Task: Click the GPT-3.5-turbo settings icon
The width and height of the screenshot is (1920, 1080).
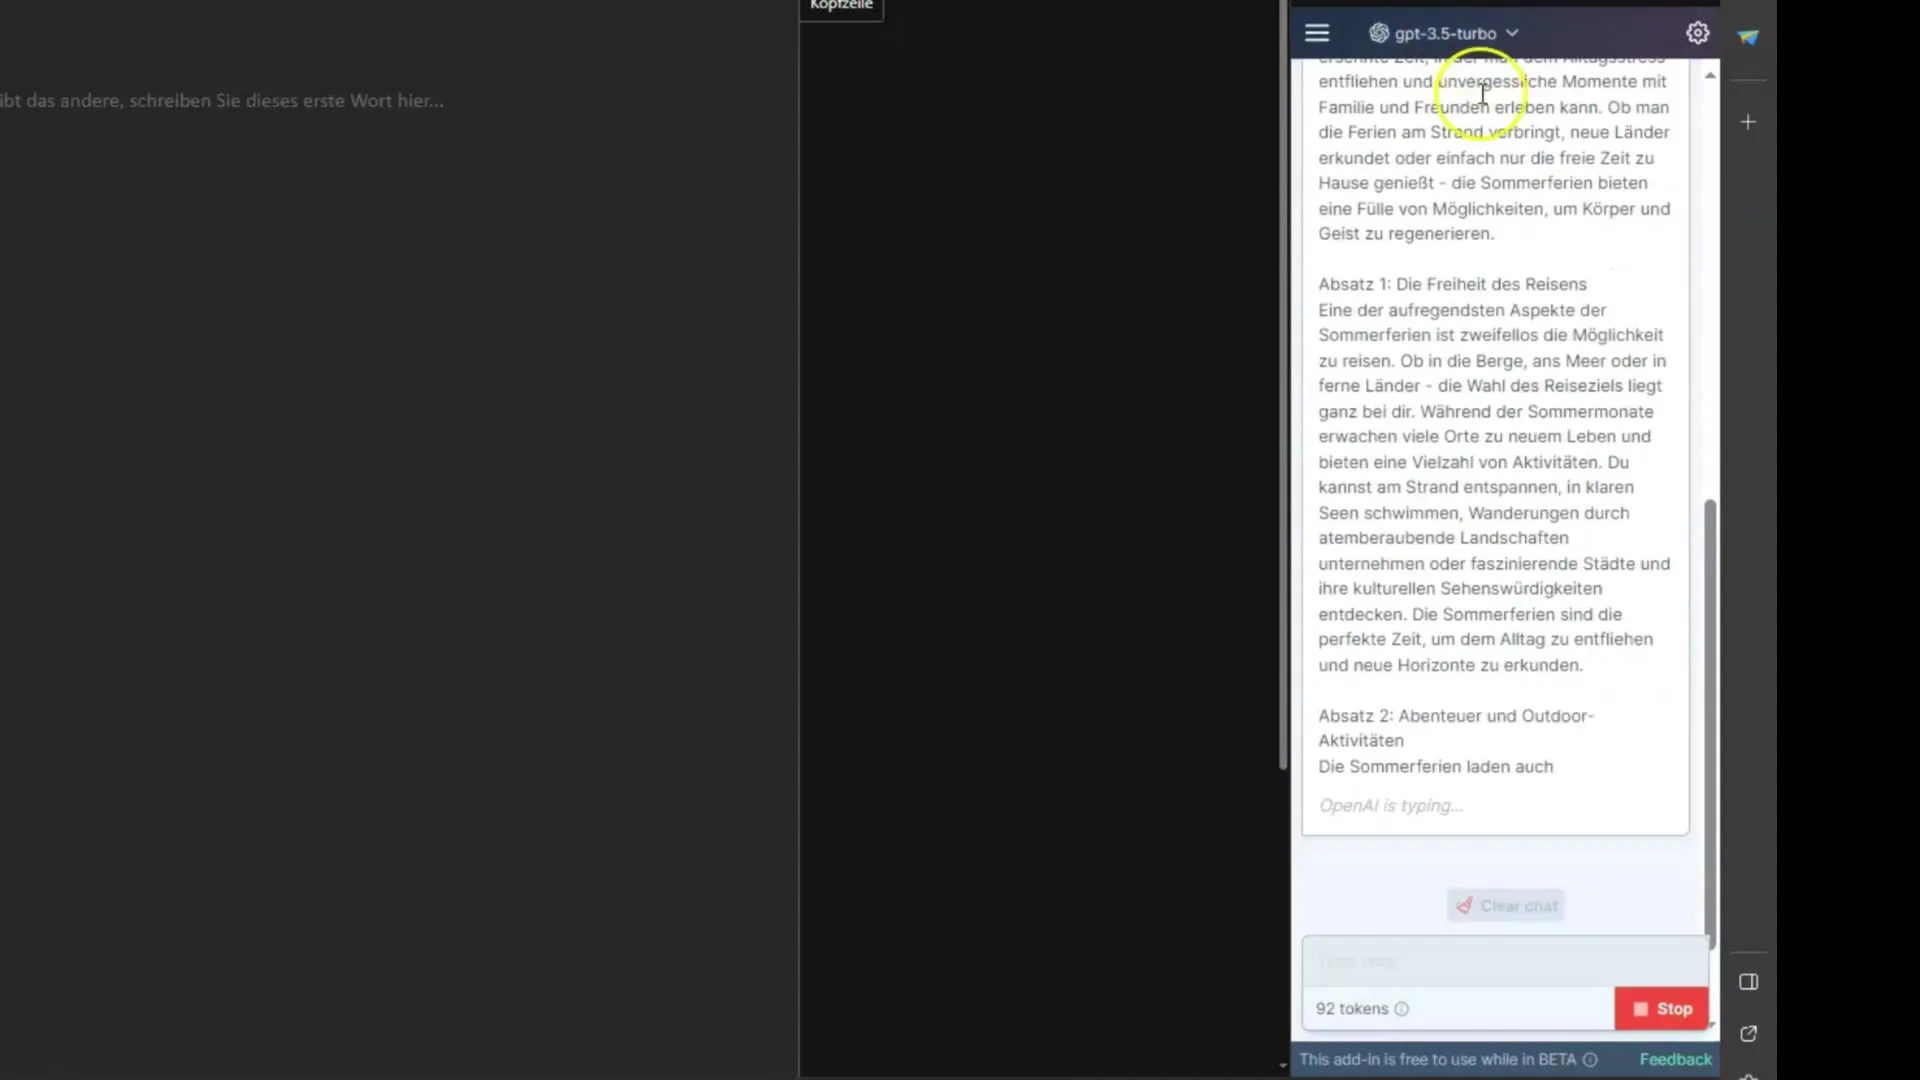Action: click(x=1697, y=32)
